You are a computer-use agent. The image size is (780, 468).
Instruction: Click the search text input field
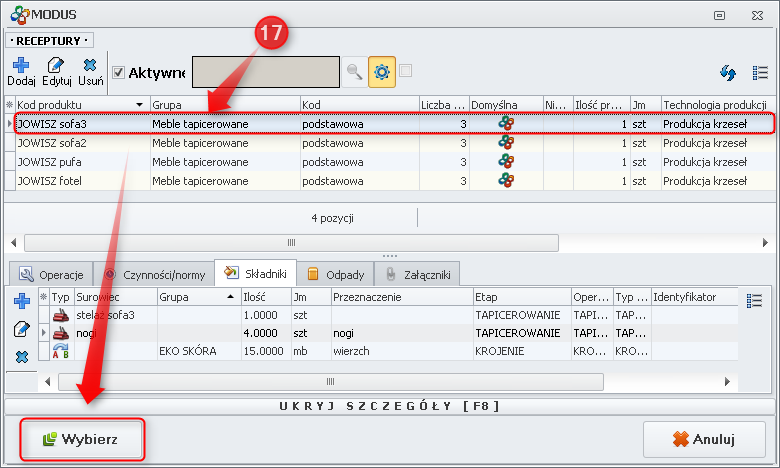point(266,72)
